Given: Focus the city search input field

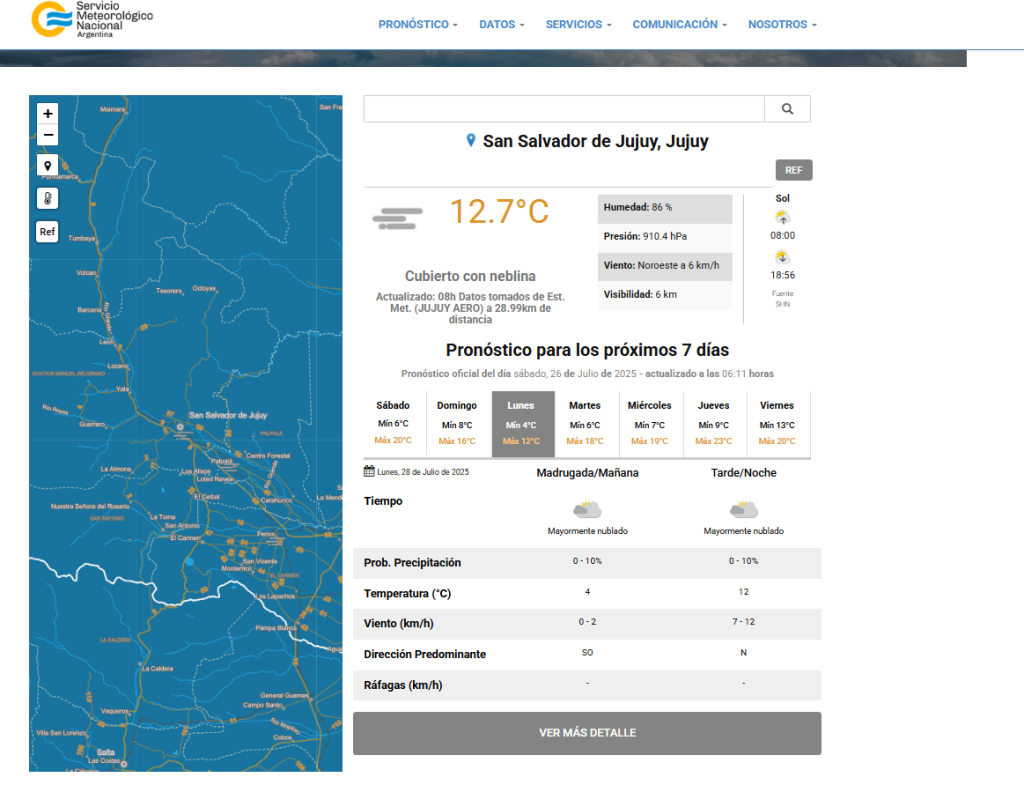Looking at the screenshot, I should (564, 109).
